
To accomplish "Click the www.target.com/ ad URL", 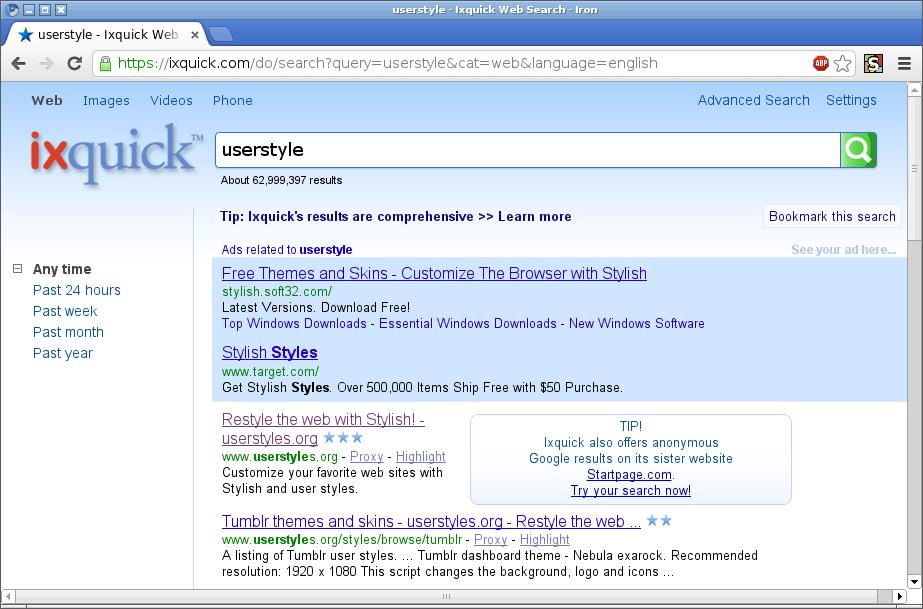I will tap(270, 372).
